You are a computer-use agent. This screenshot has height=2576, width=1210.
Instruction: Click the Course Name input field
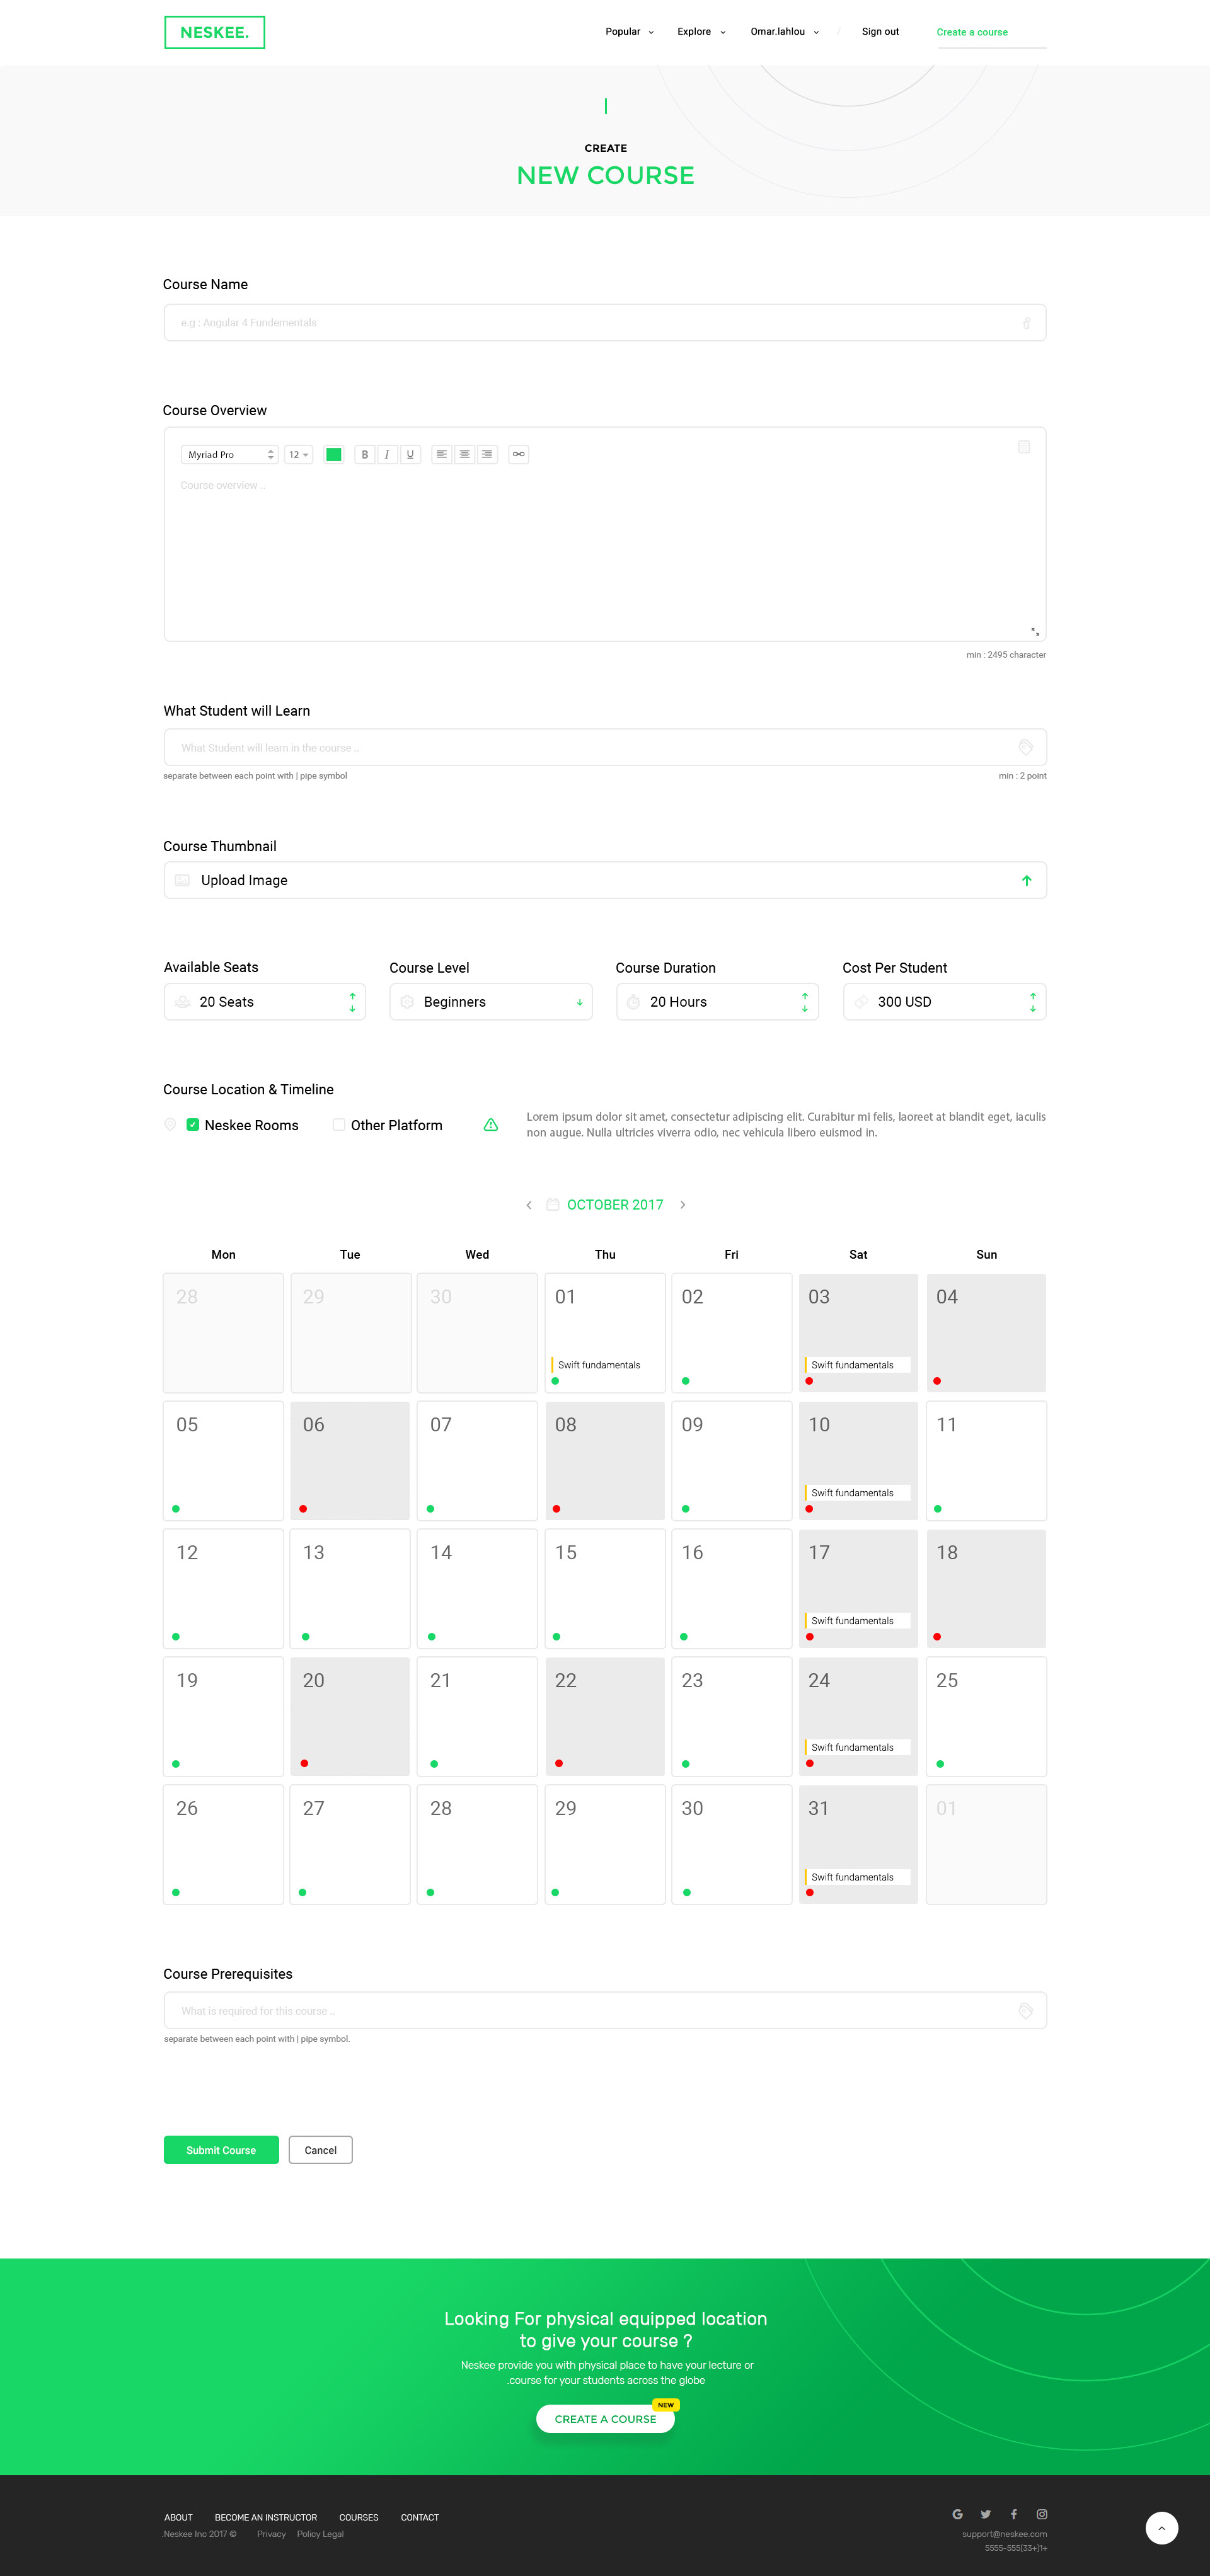[600, 323]
